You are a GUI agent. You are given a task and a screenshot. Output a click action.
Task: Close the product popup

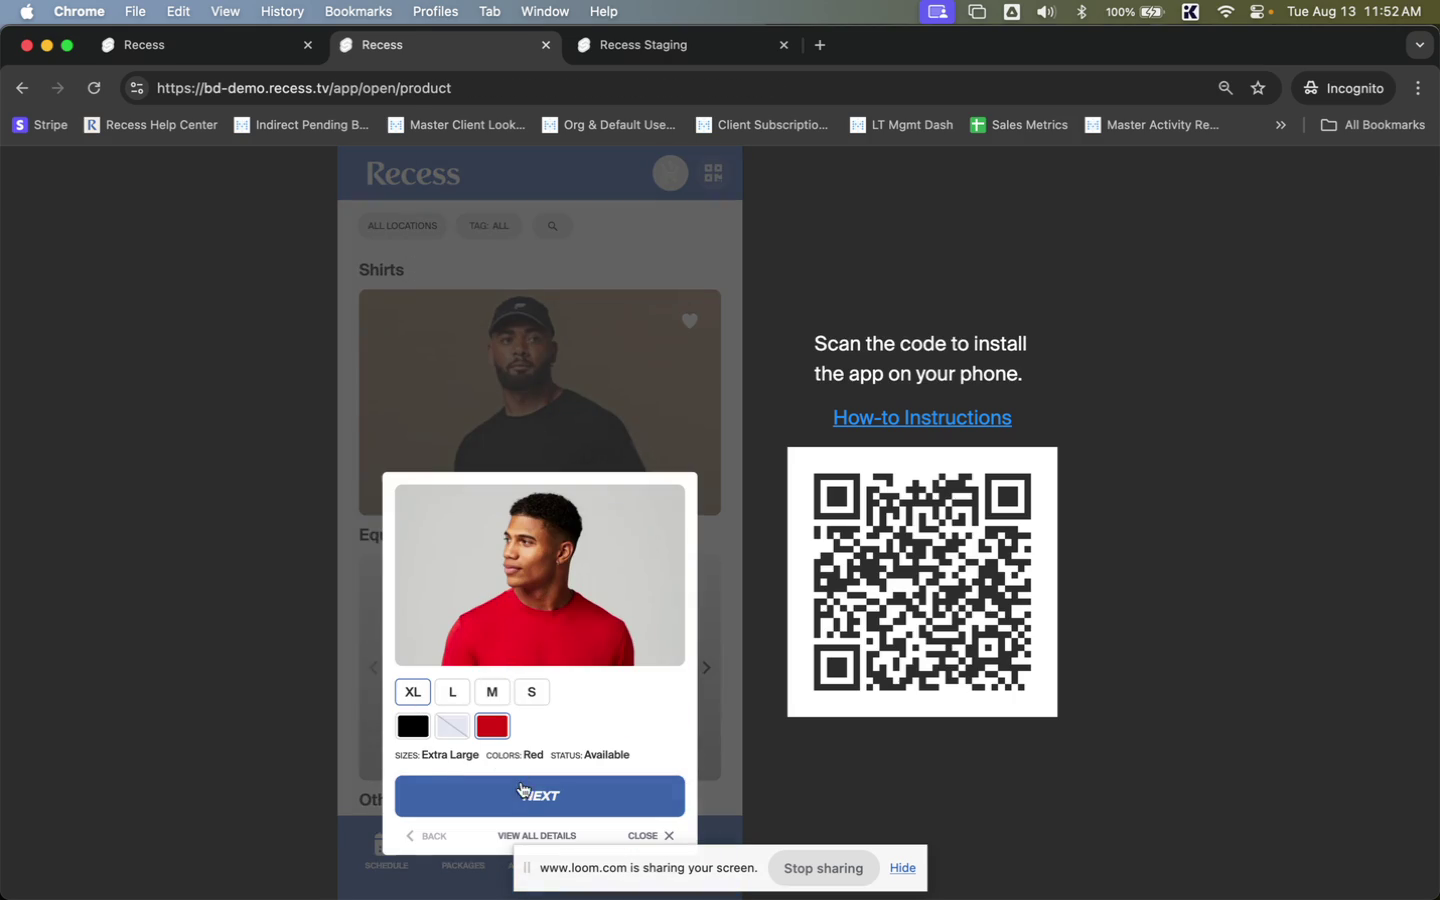651,836
